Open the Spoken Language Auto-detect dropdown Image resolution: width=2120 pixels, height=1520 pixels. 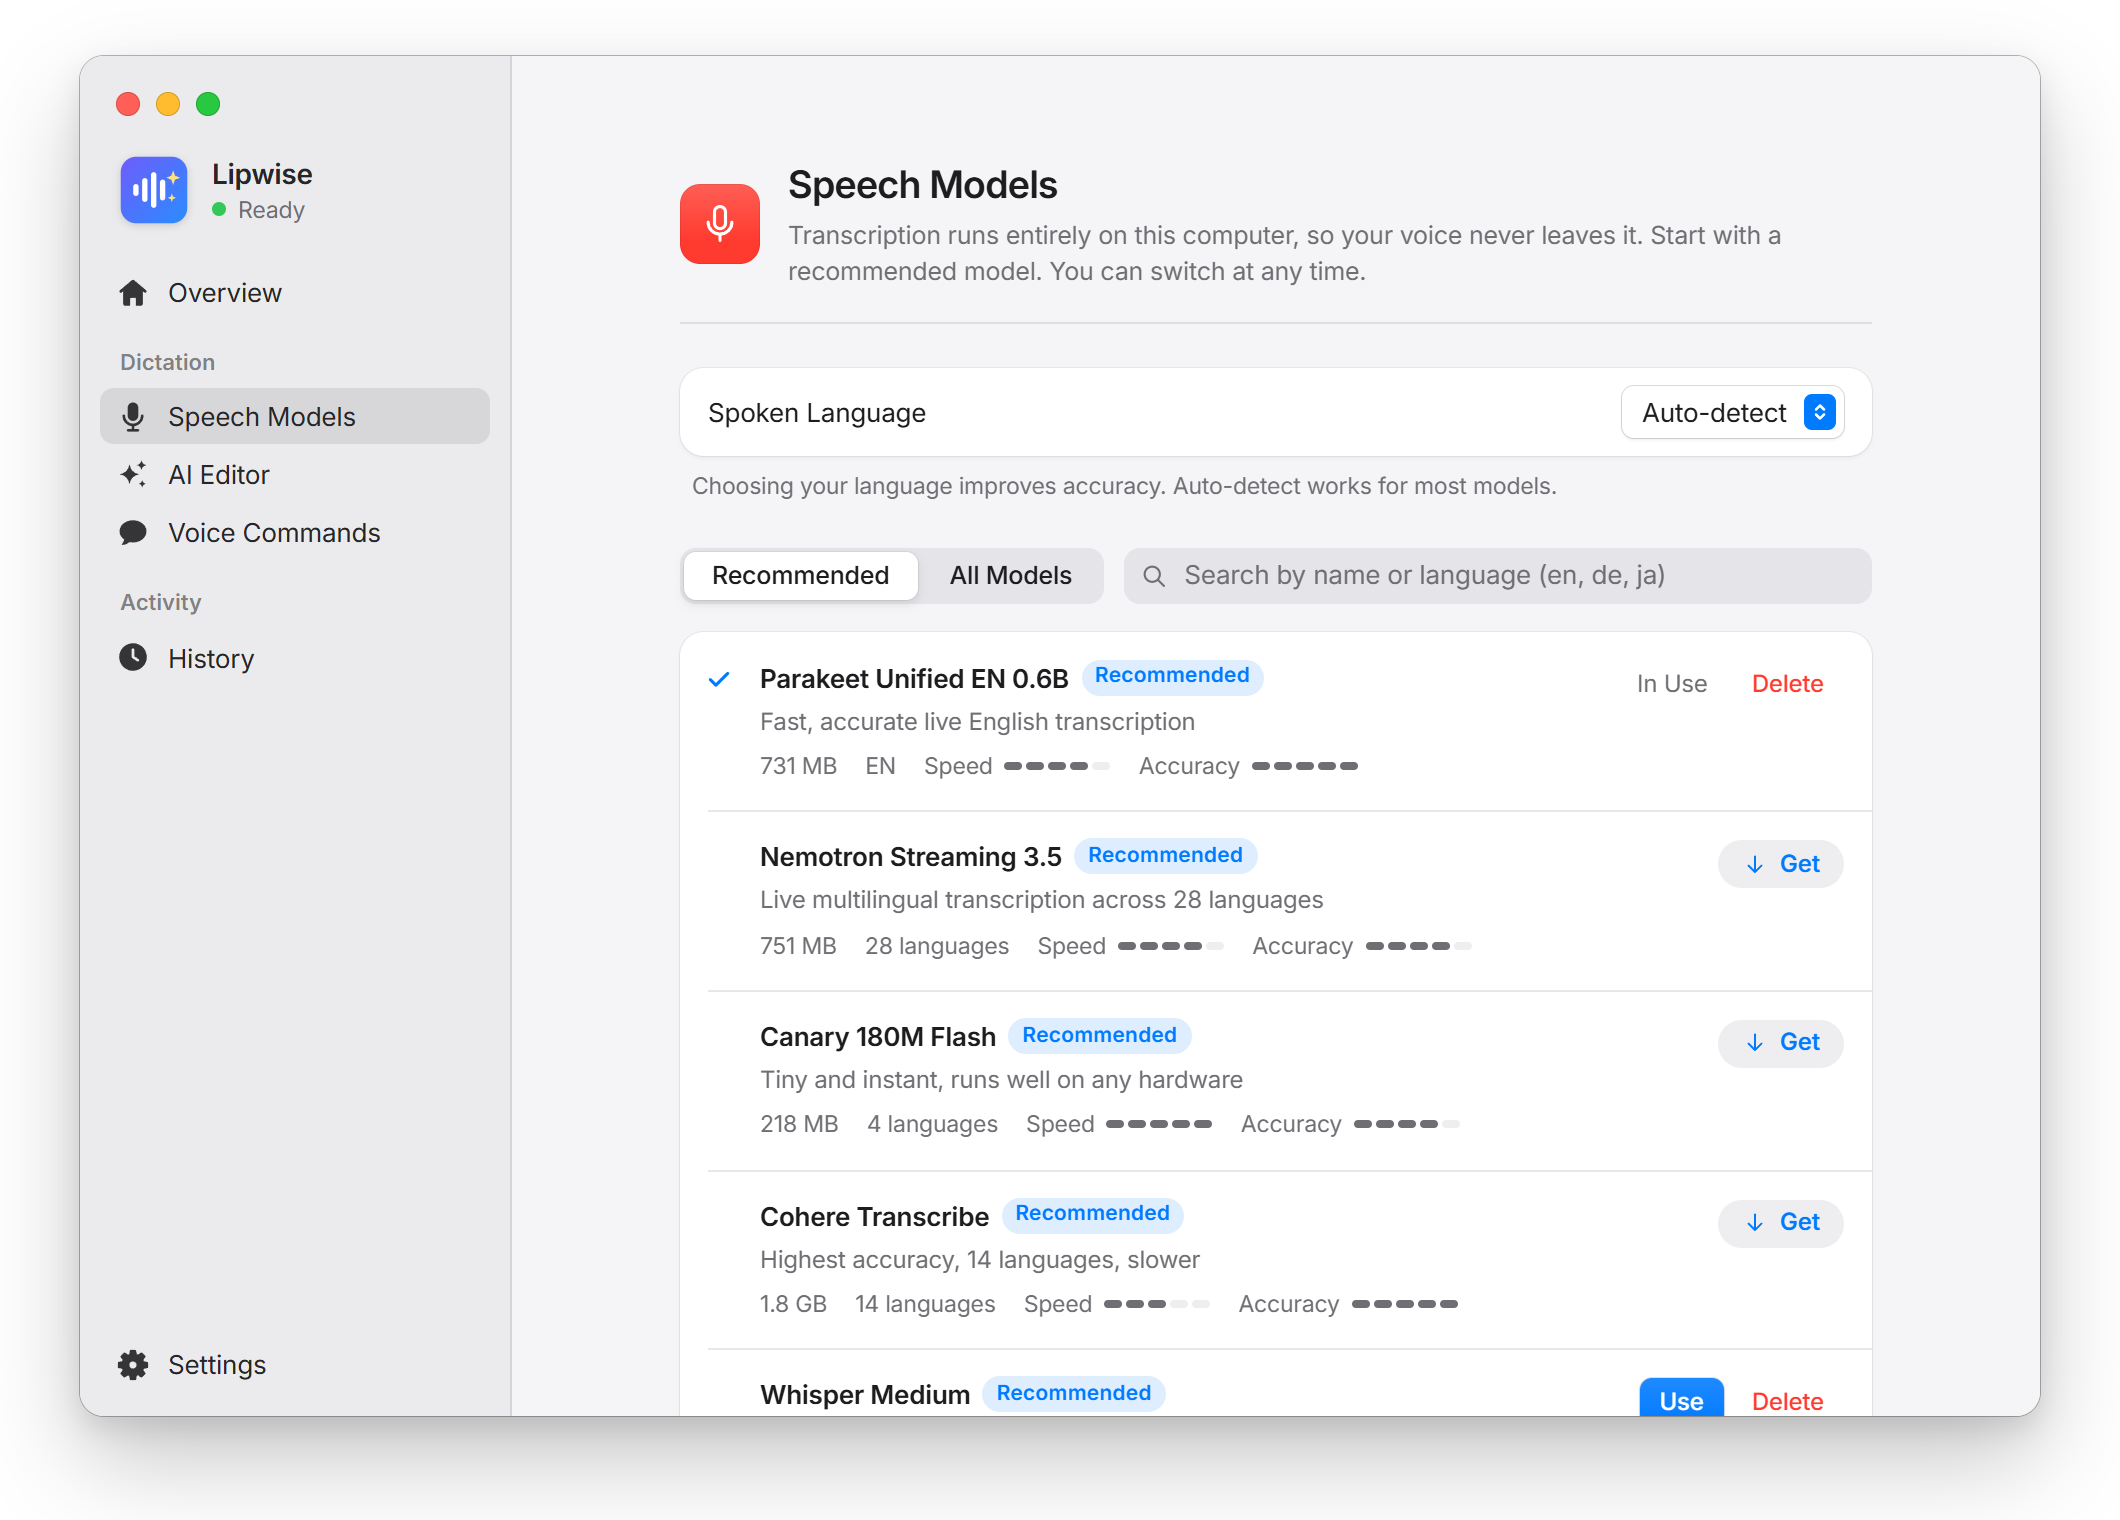click(x=1732, y=413)
